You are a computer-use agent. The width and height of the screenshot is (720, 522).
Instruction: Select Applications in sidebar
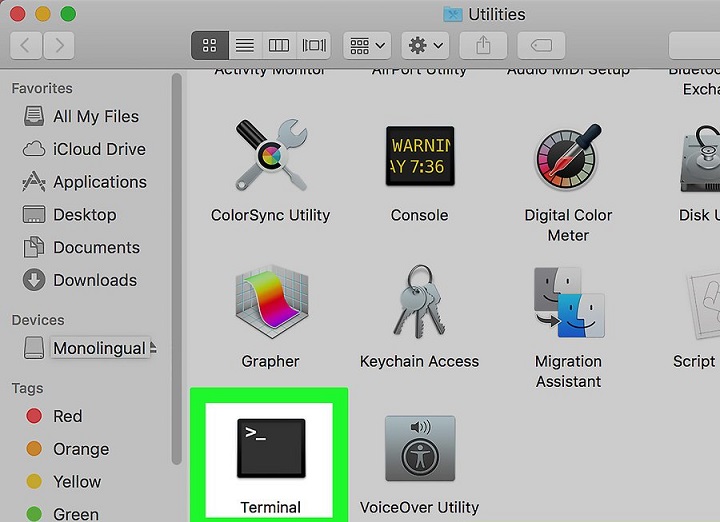pyautogui.click(x=84, y=182)
